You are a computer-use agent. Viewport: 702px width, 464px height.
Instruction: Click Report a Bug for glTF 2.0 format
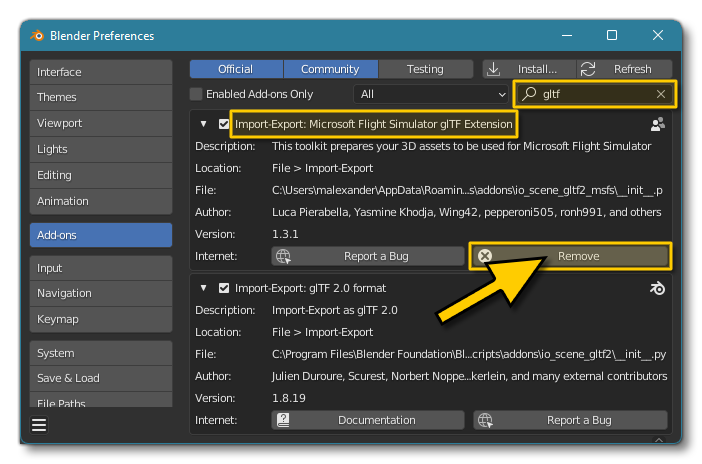(570, 420)
